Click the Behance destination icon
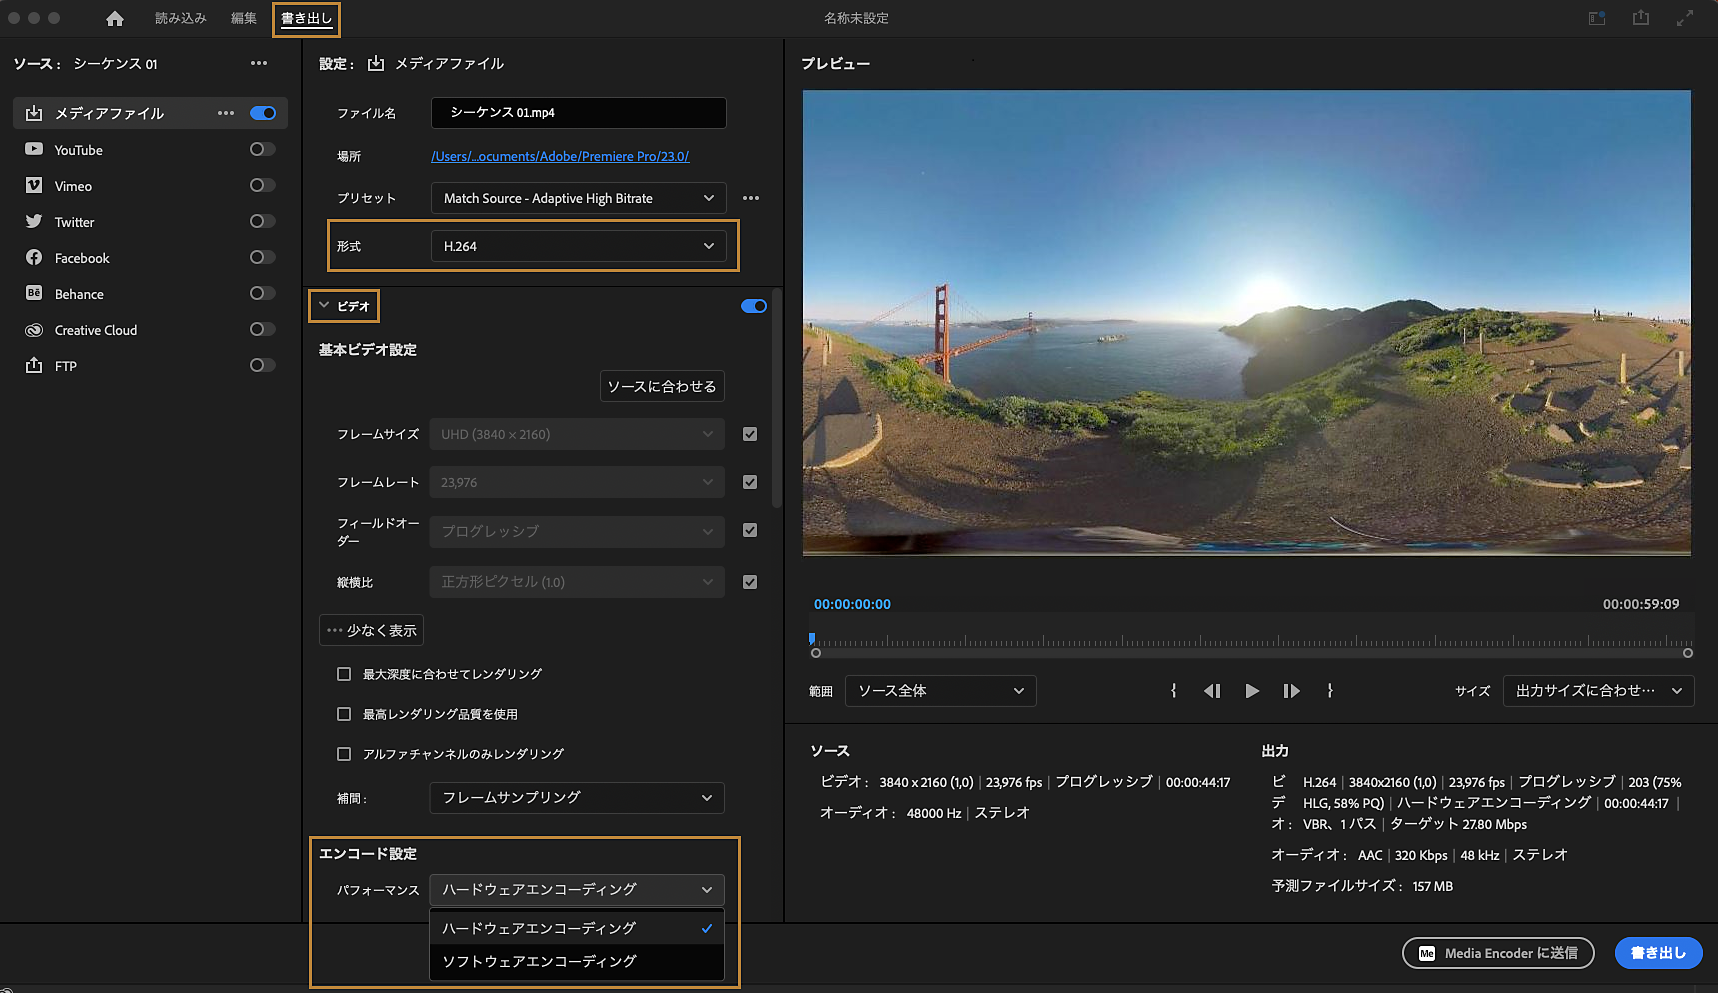Screen dimensions: 1718x993 tap(33, 293)
